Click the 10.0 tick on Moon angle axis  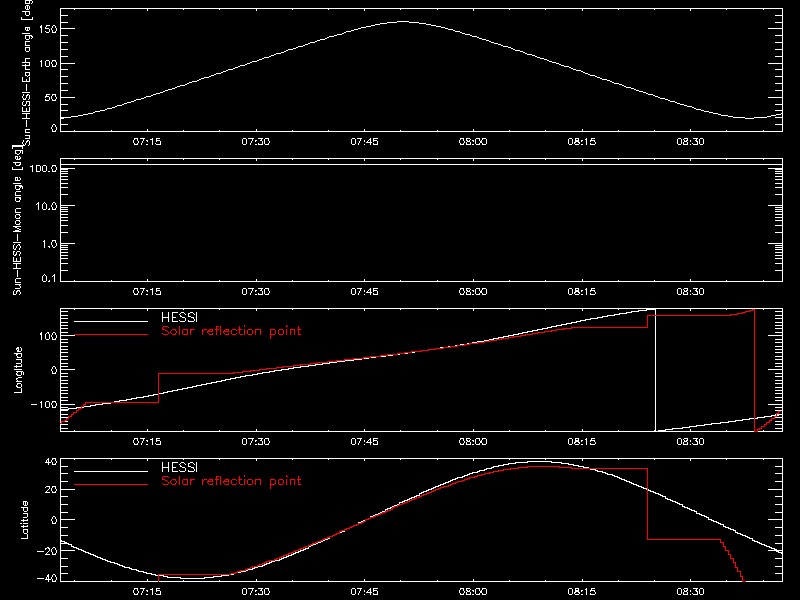click(x=46, y=207)
